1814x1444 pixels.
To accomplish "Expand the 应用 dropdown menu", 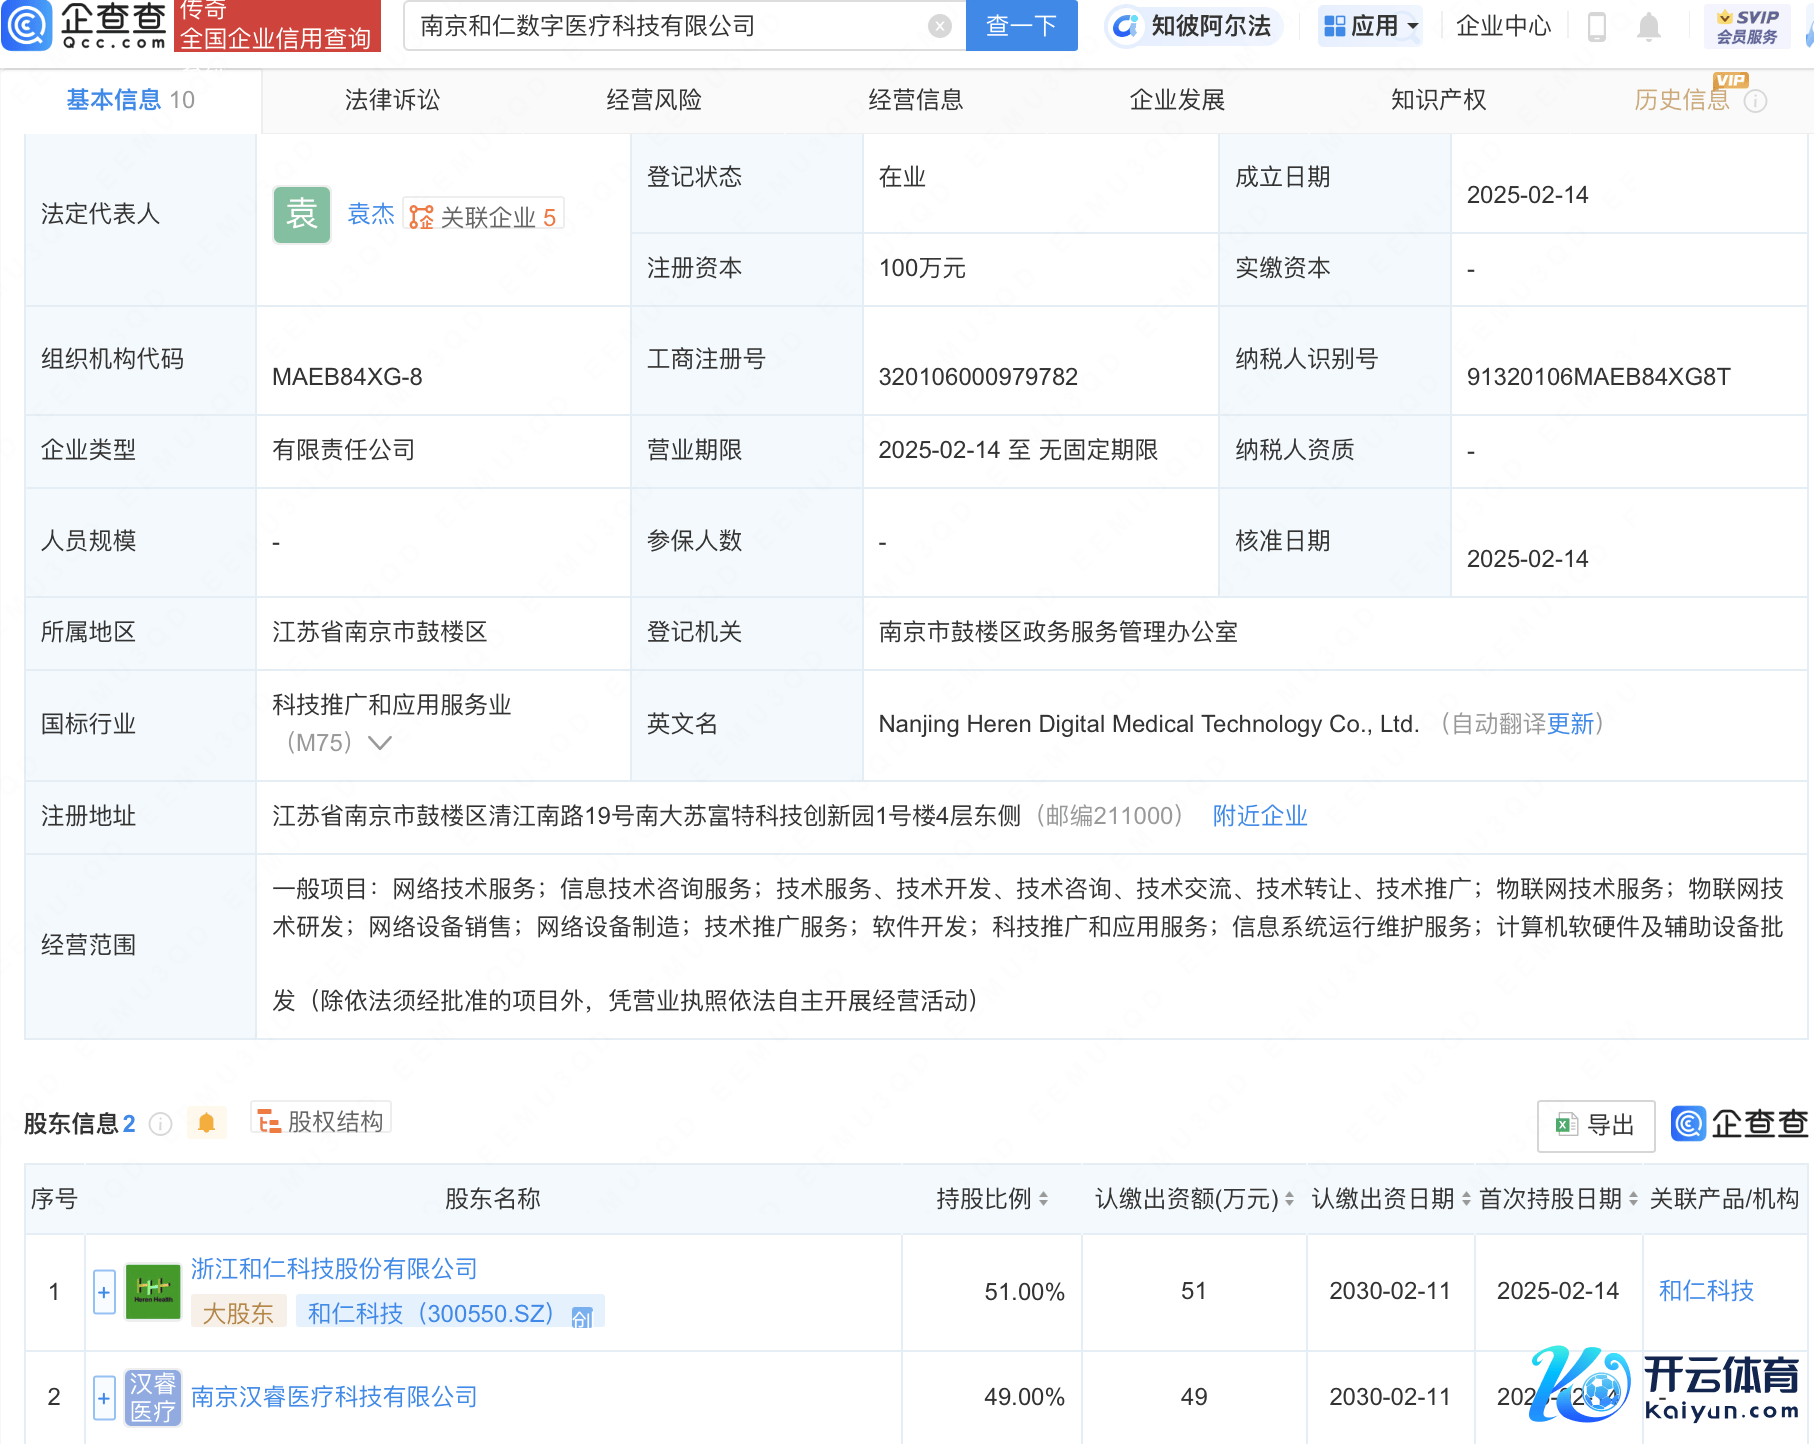I will click(x=1371, y=26).
